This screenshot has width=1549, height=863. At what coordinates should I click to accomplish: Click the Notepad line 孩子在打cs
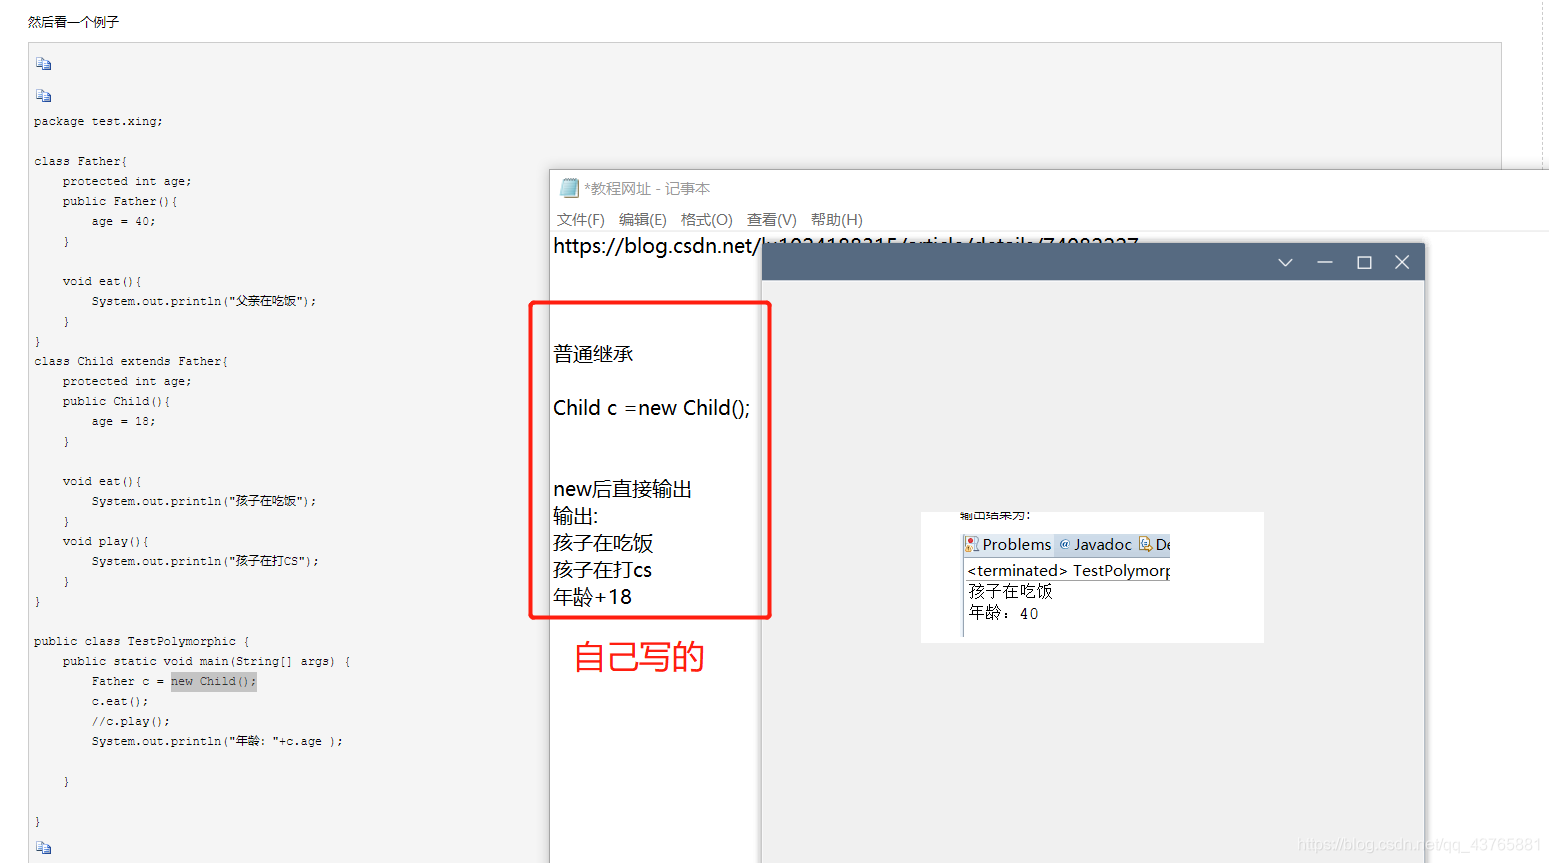(602, 570)
